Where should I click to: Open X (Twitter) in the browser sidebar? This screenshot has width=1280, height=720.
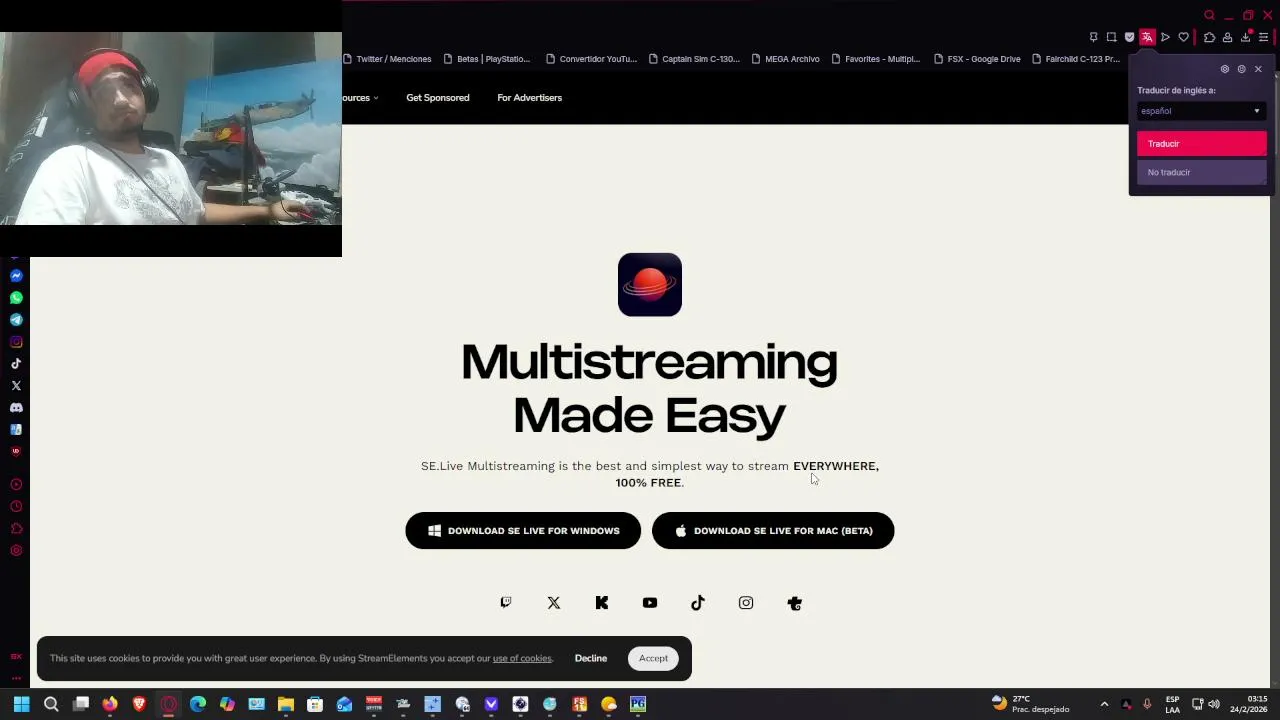pyautogui.click(x=16, y=386)
